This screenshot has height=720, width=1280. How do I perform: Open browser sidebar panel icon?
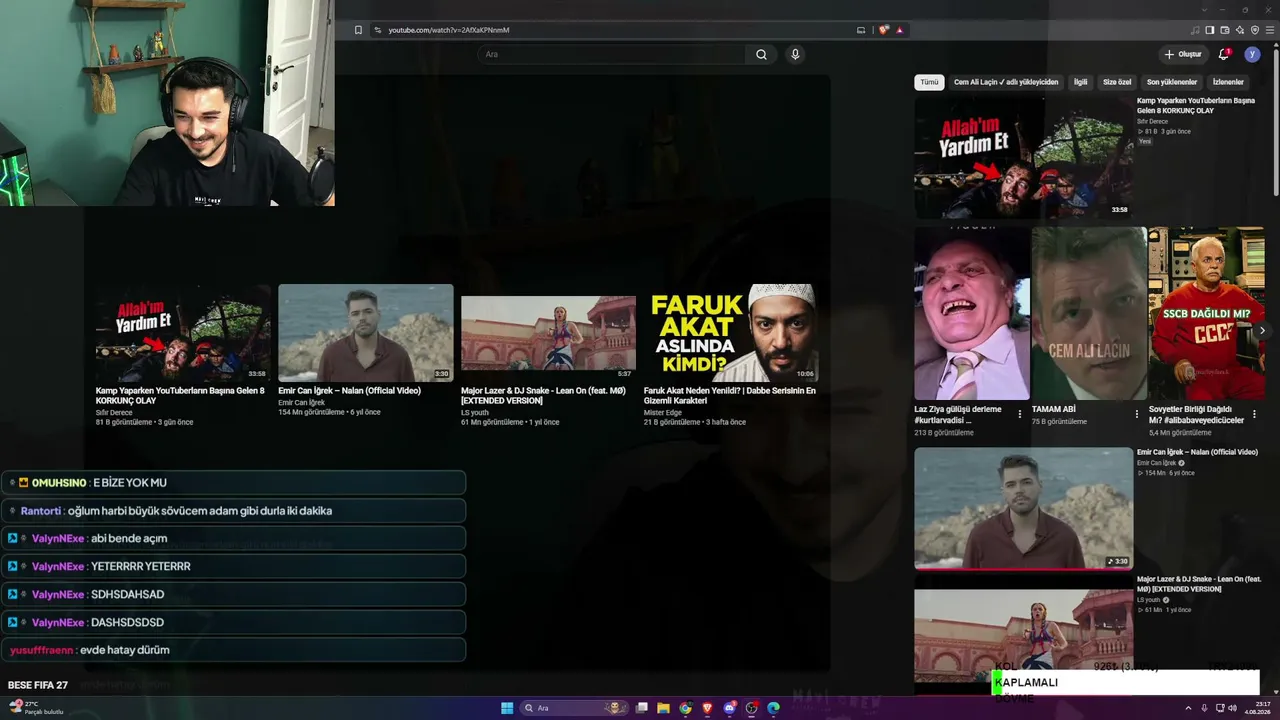tap(1209, 30)
